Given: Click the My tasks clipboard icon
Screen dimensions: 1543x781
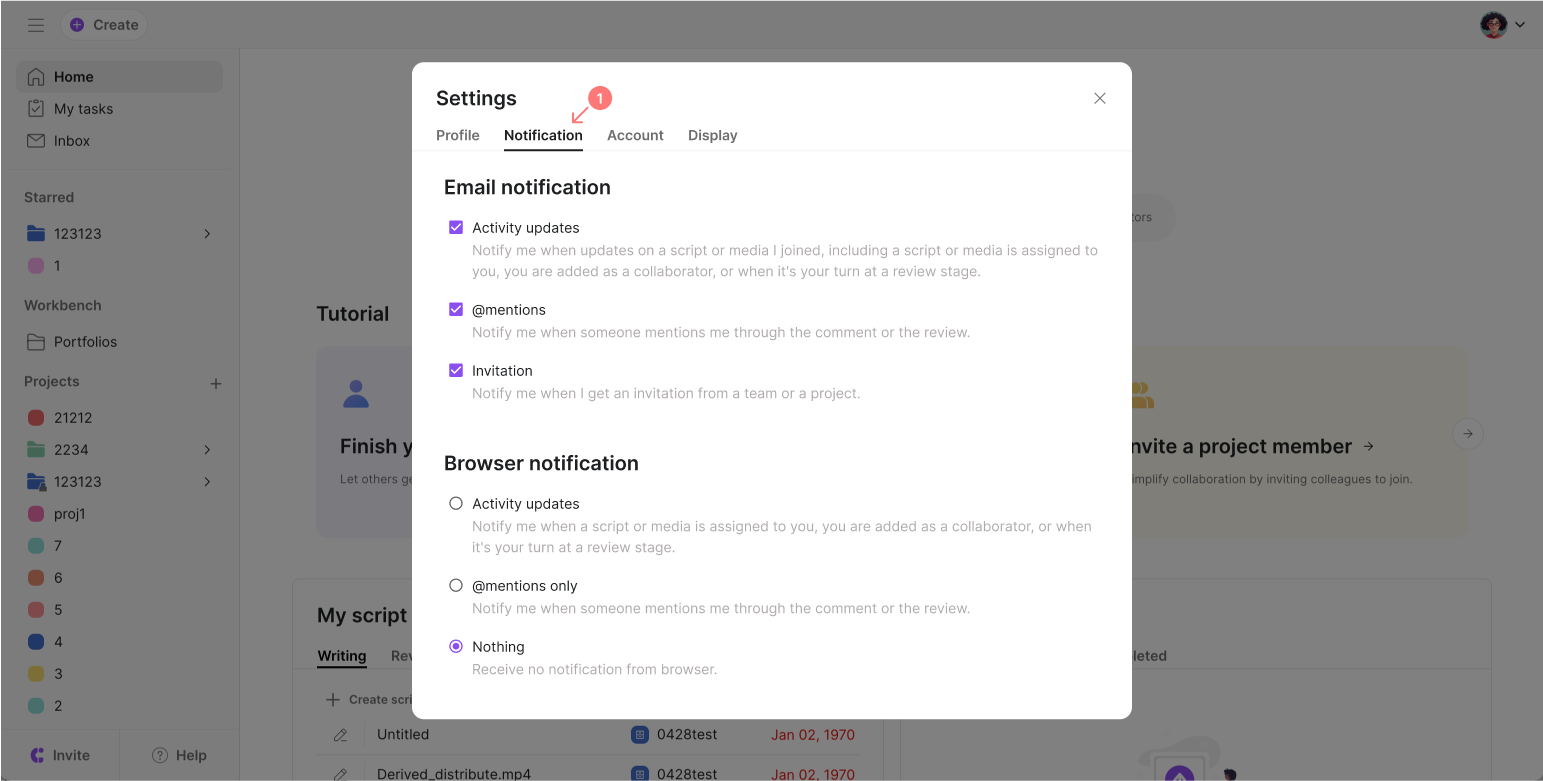Looking at the screenshot, I should (x=36, y=109).
